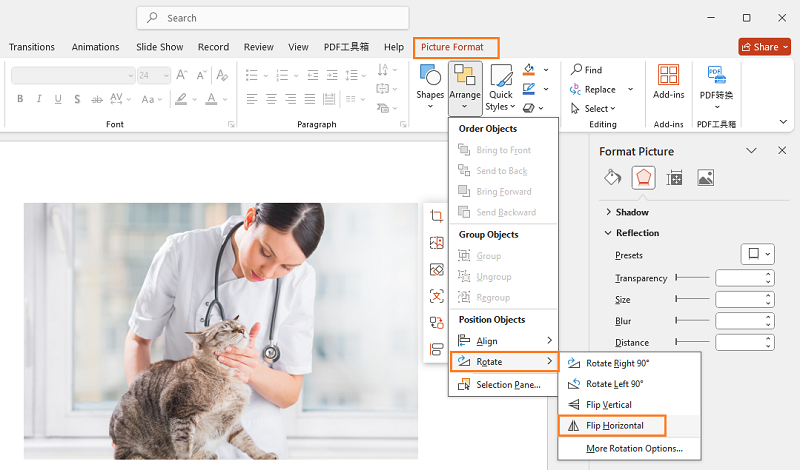Decrease font size icon
Screen dimensions: 800x470
pyautogui.click(x=202, y=76)
